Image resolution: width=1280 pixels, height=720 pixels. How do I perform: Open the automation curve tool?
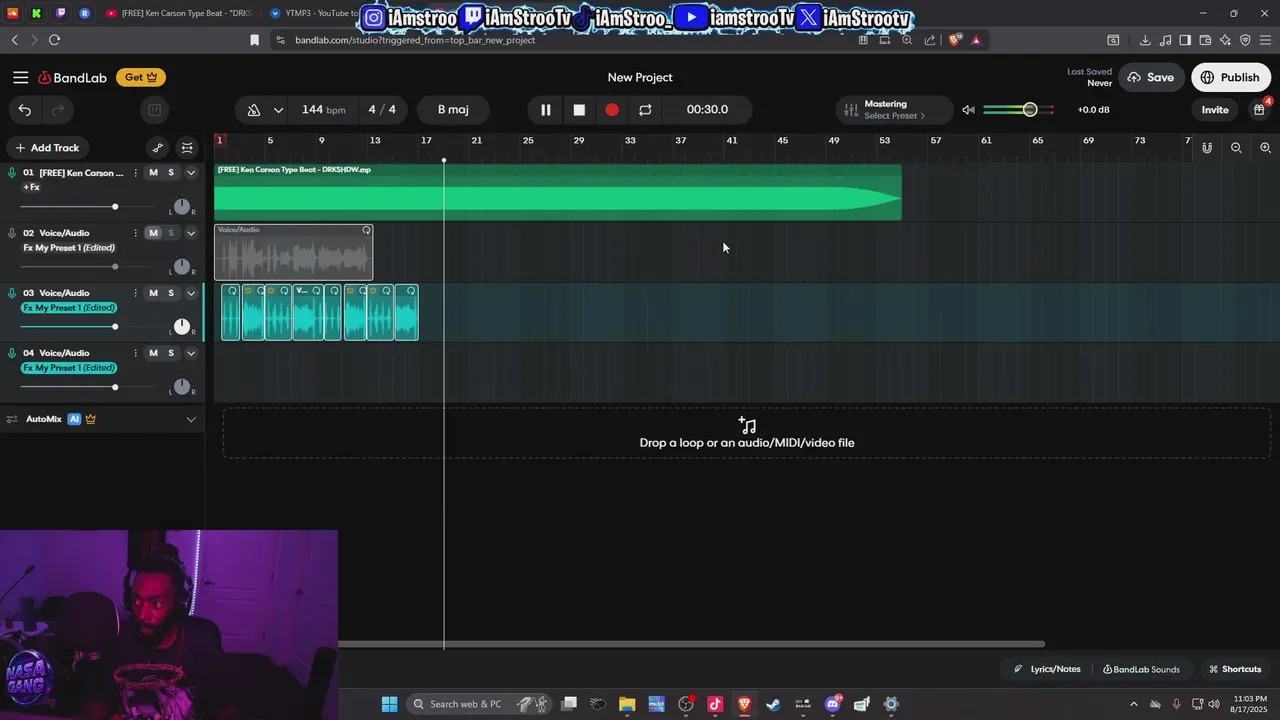[x=157, y=148]
